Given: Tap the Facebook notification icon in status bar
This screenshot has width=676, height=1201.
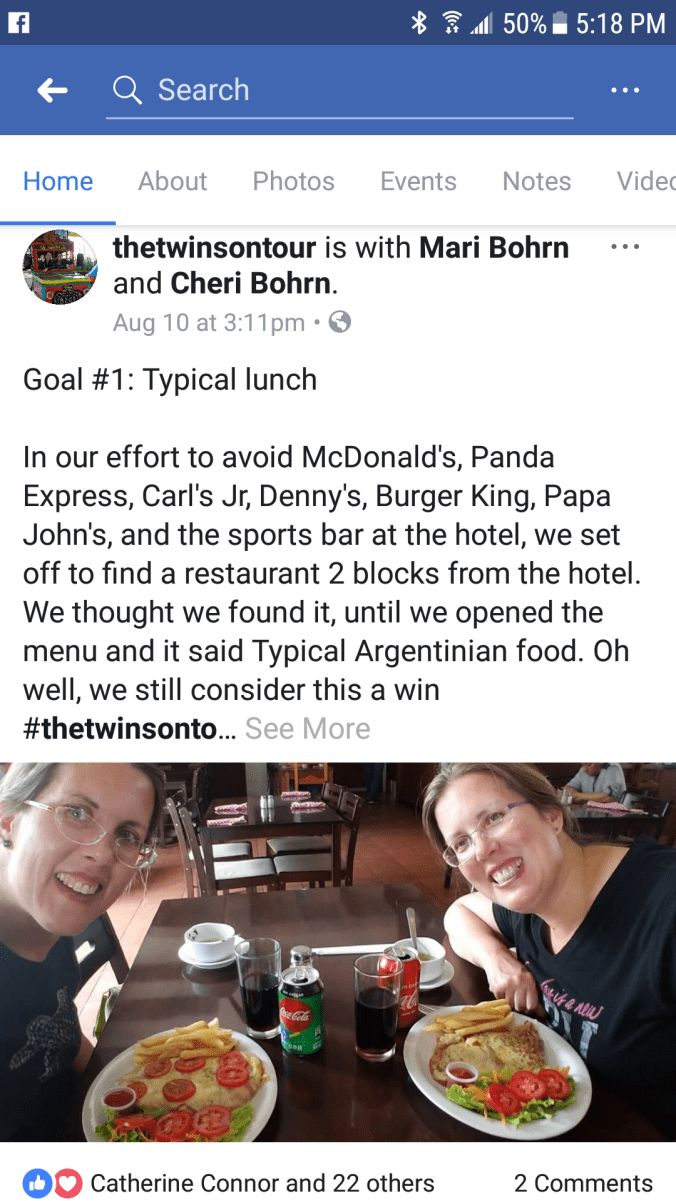Looking at the screenshot, I should (x=19, y=22).
